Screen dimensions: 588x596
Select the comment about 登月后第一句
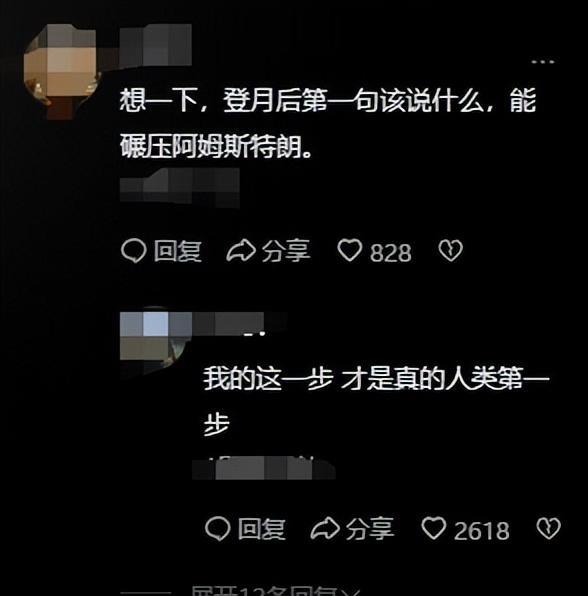click(328, 123)
